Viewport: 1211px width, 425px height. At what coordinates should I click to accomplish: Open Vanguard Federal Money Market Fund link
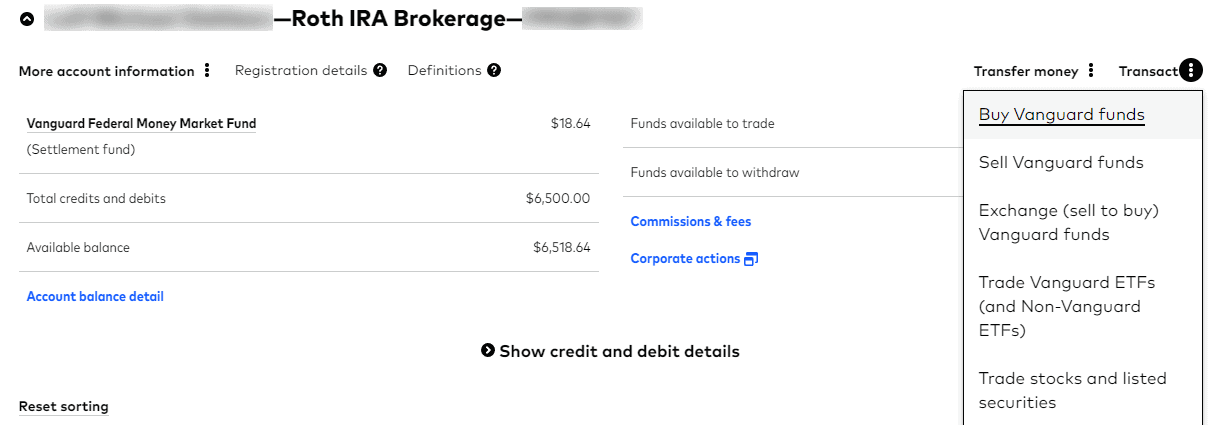coord(141,124)
